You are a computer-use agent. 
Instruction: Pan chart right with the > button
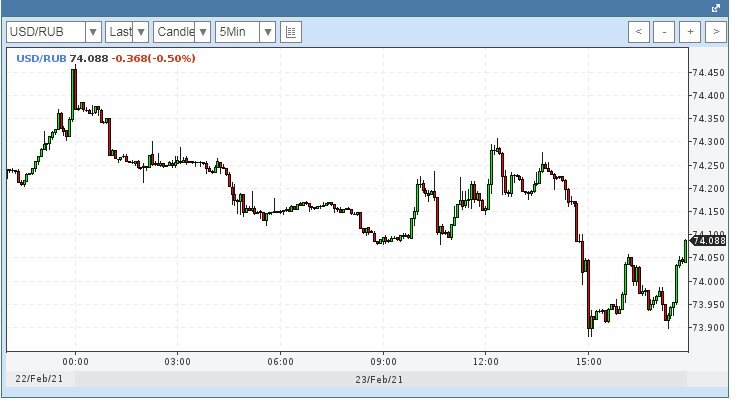click(x=716, y=32)
